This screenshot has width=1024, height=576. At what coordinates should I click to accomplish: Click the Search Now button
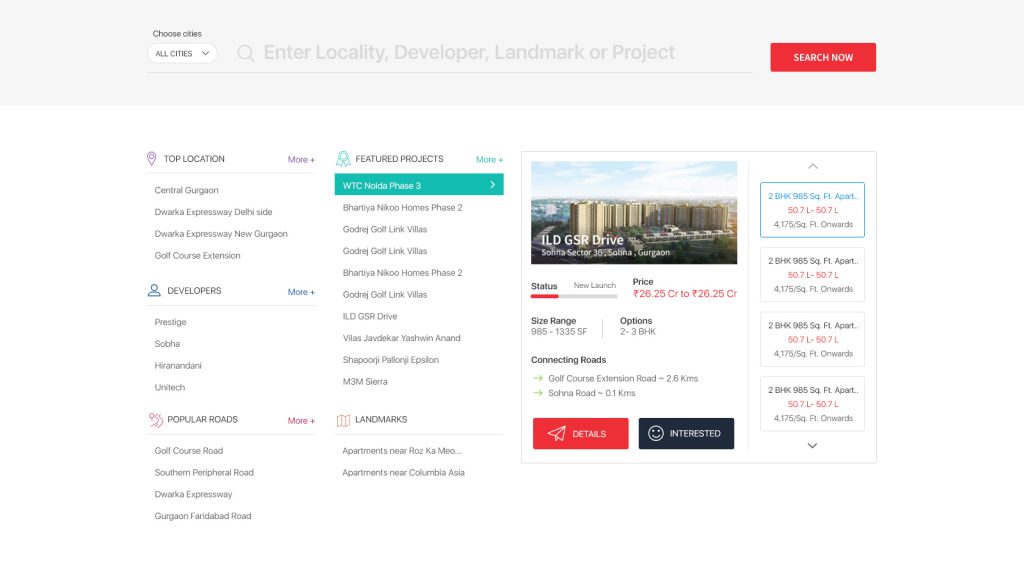[x=823, y=57]
